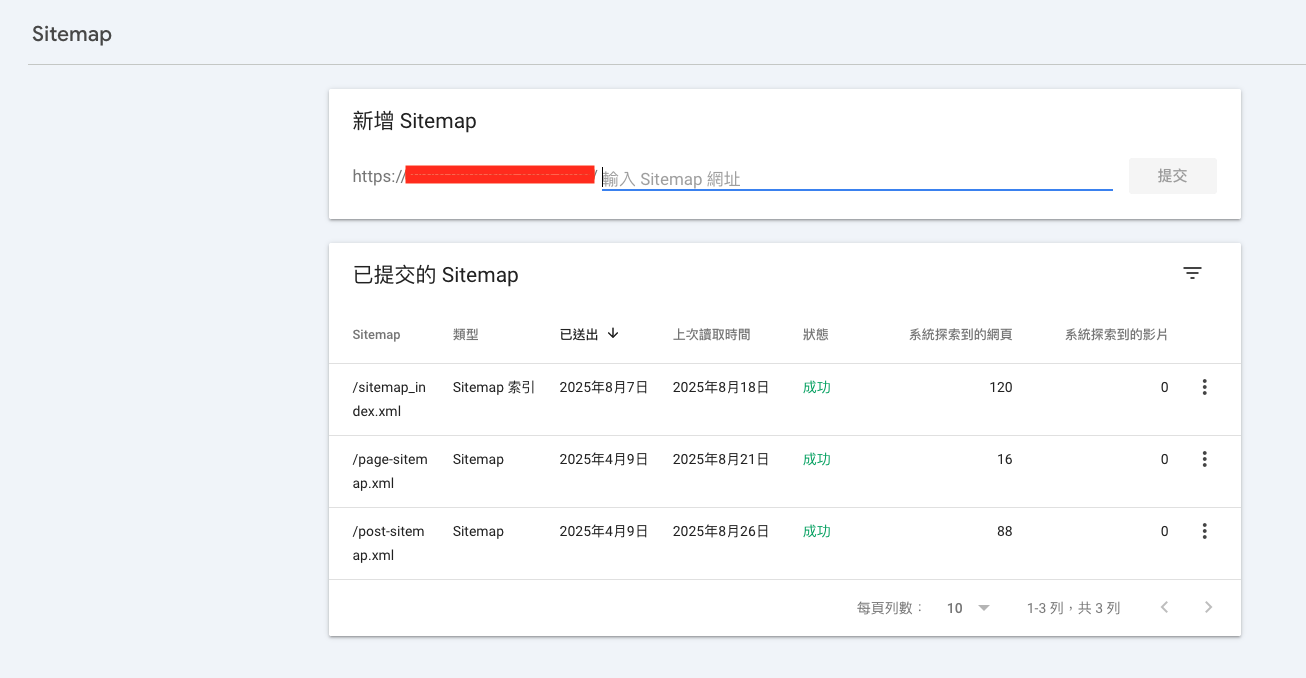Sort by the Sitemap column header
The image size is (1306, 678).
pos(376,335)
